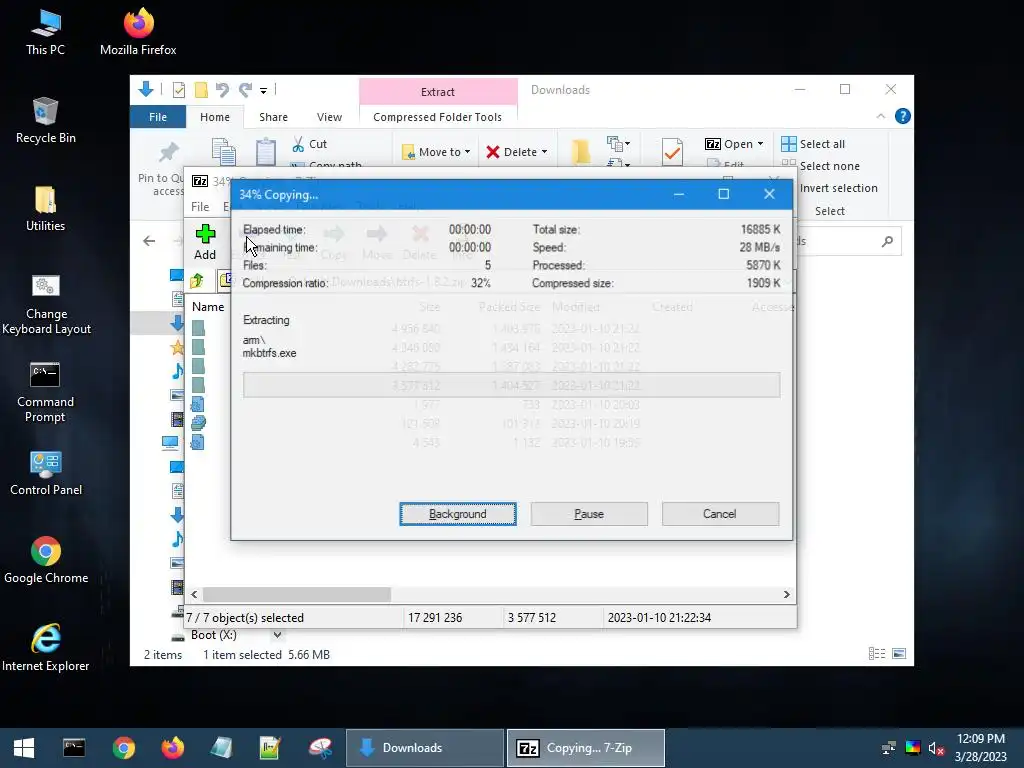1024x768 pixels.
Task: Launch Internet Explorer from desktop
Action: point(46,648)
